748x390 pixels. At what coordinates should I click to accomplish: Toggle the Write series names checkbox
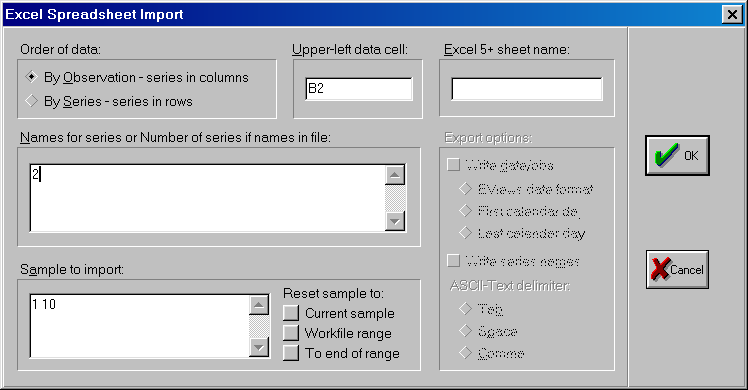pyautogui.click(x=453, y=261)
